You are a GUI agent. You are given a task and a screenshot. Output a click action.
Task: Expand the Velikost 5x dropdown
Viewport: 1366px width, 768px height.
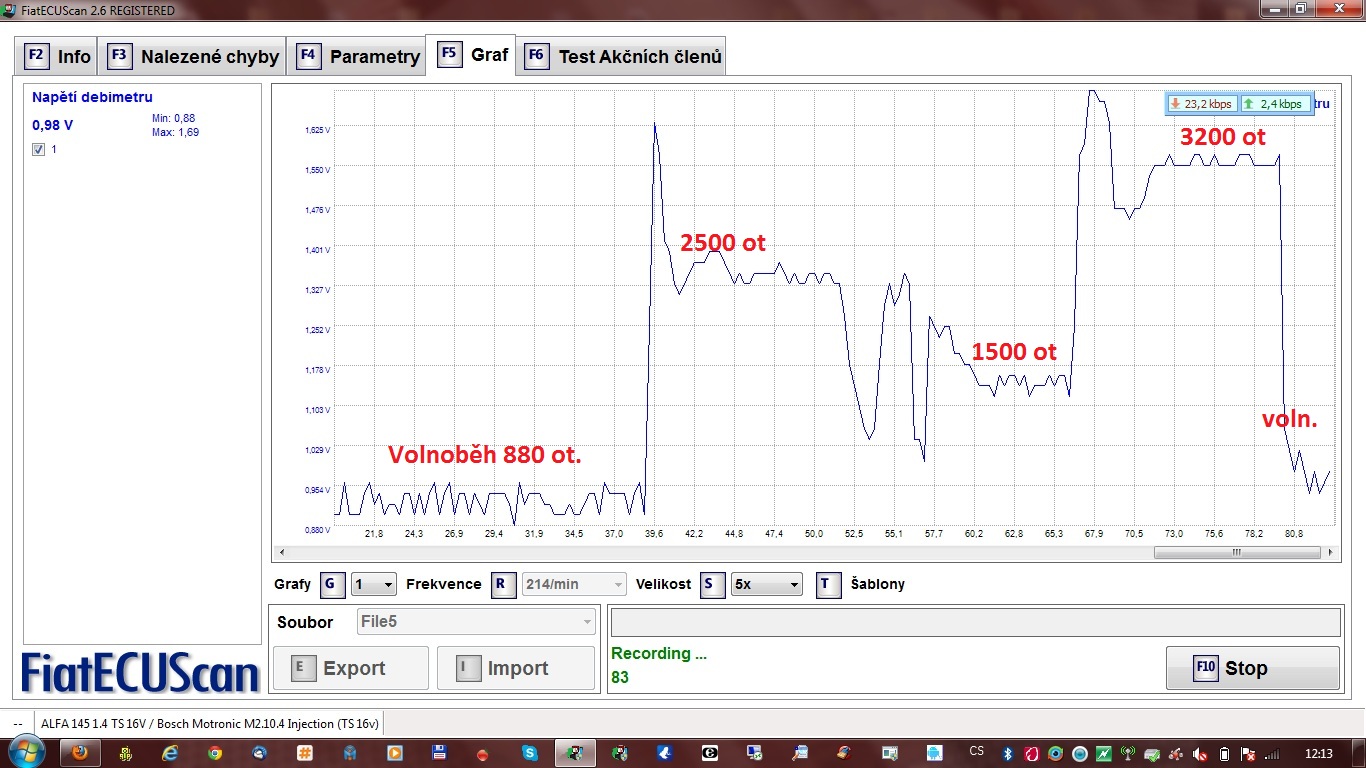765,585
